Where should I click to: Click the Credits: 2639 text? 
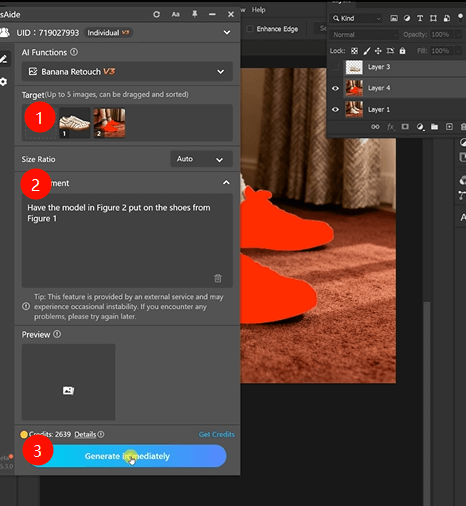(50, 434)
